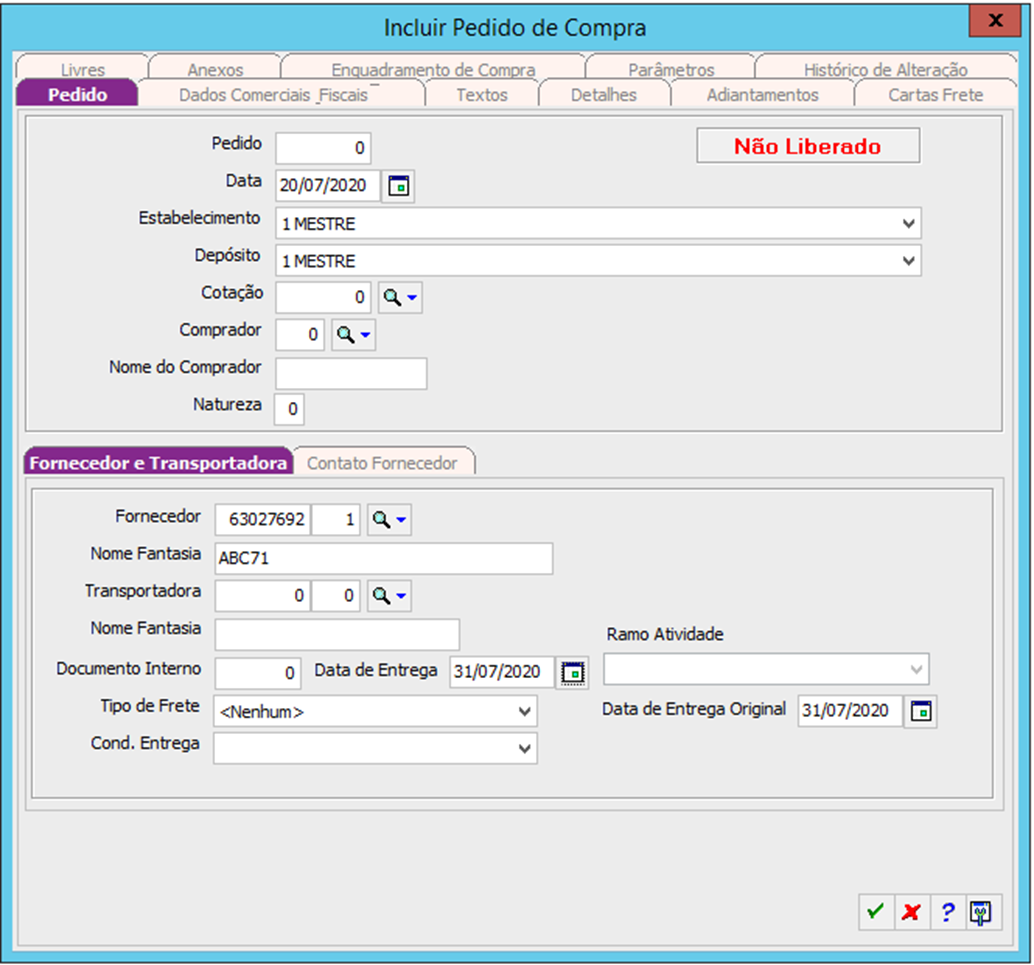
Task: Click the Nome do Comprador field
Action: pyautogui.click(x=351, y=373)
